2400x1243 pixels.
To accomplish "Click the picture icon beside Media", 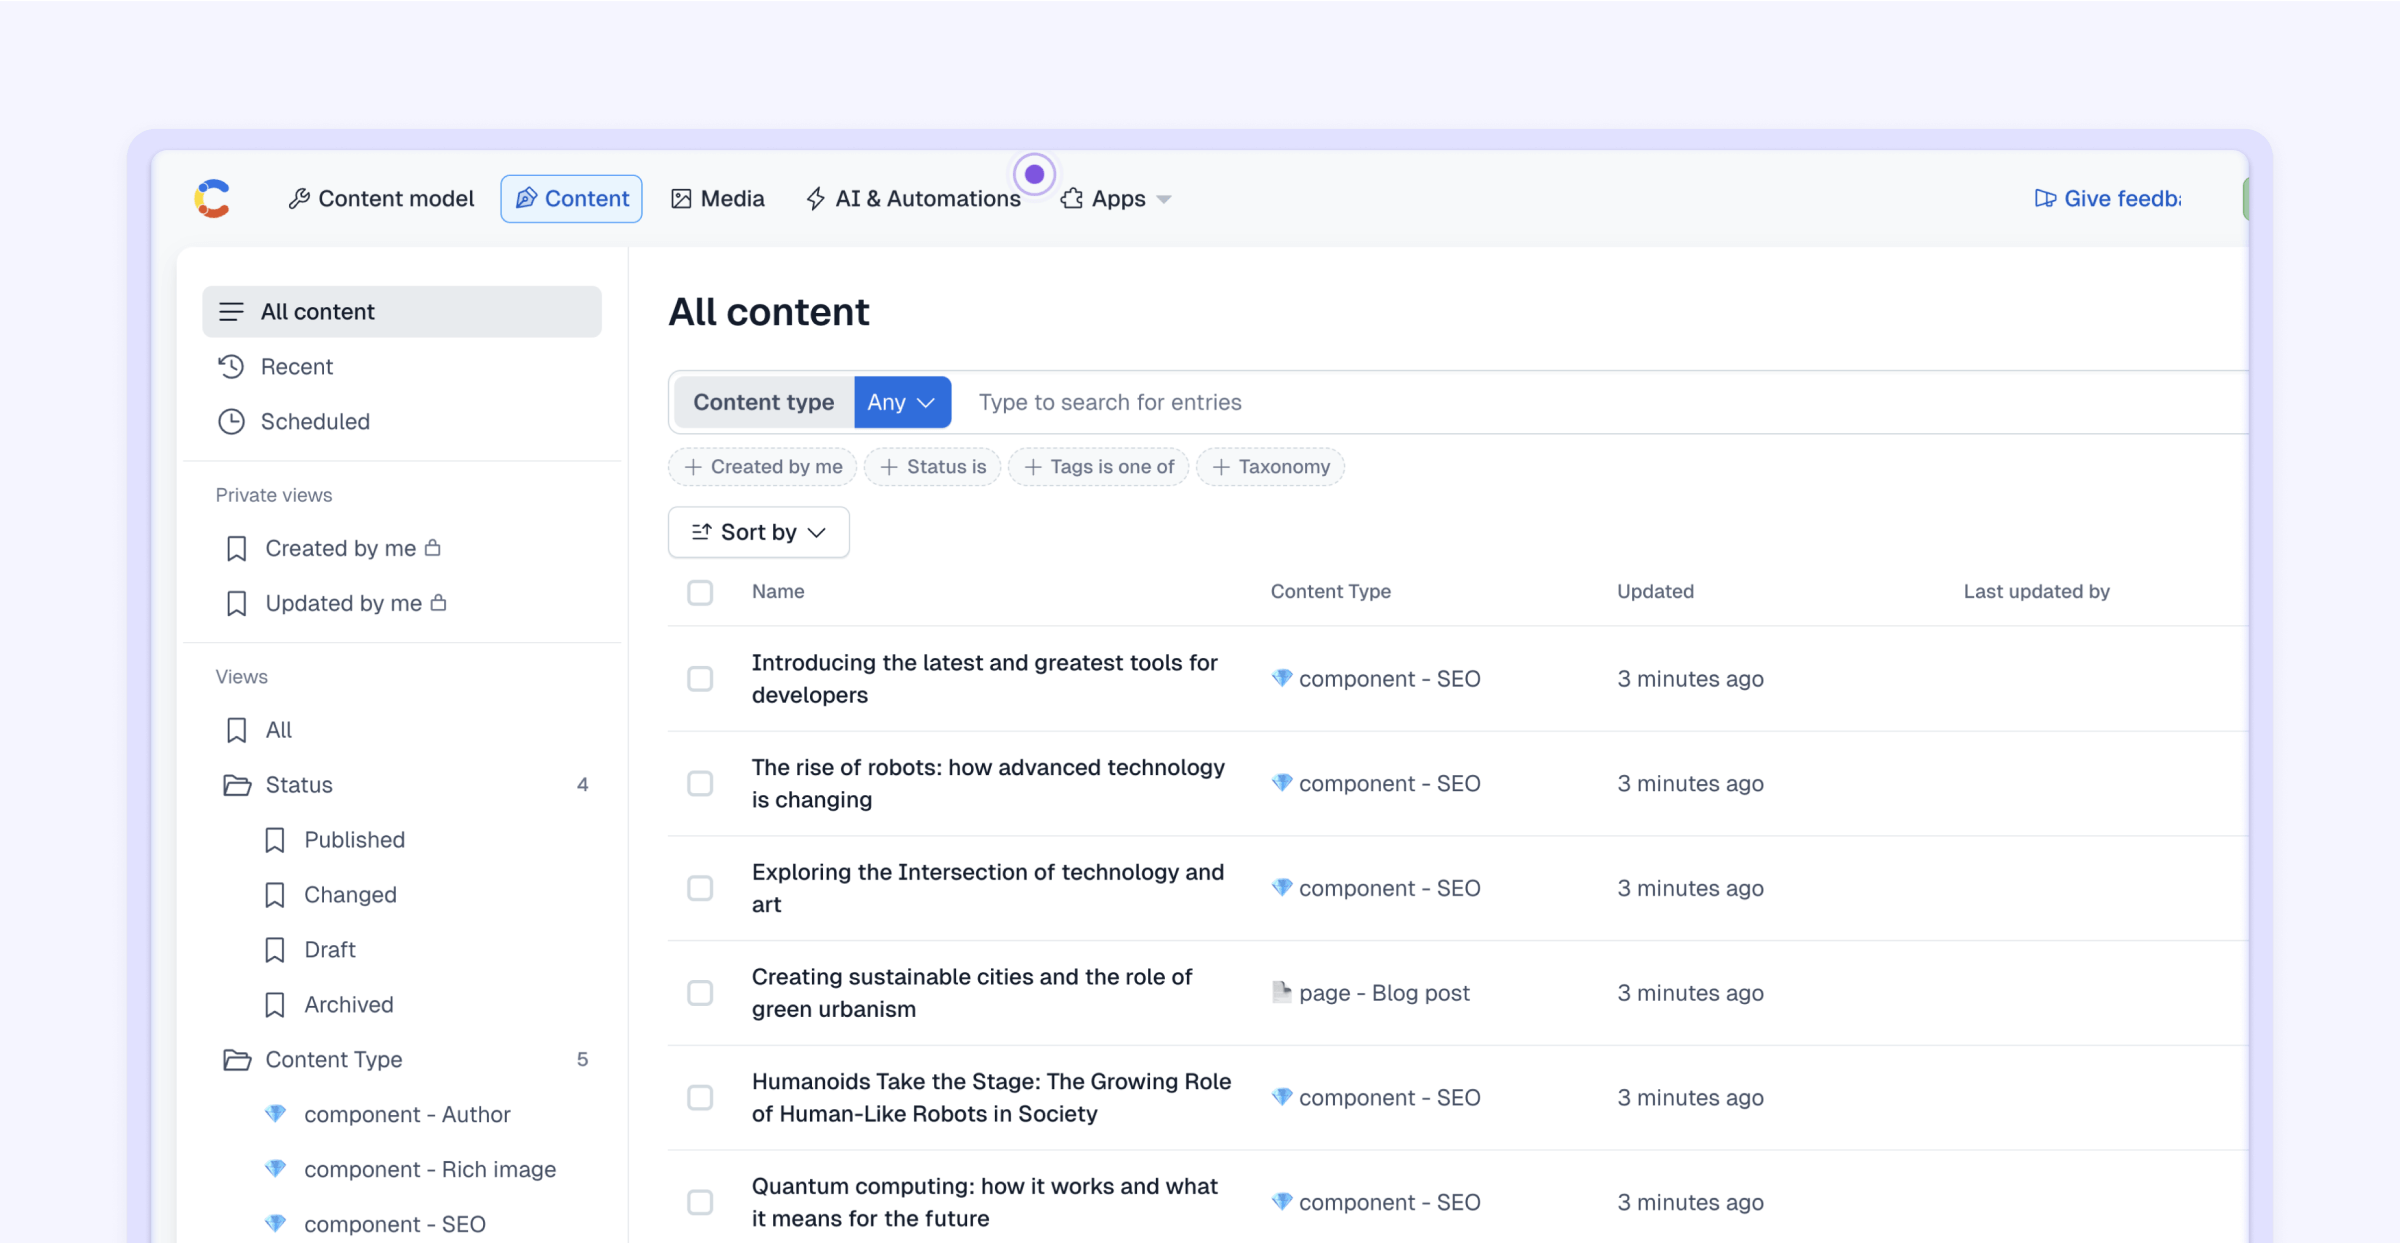I will pyautogui.click(x=681, y=199).
